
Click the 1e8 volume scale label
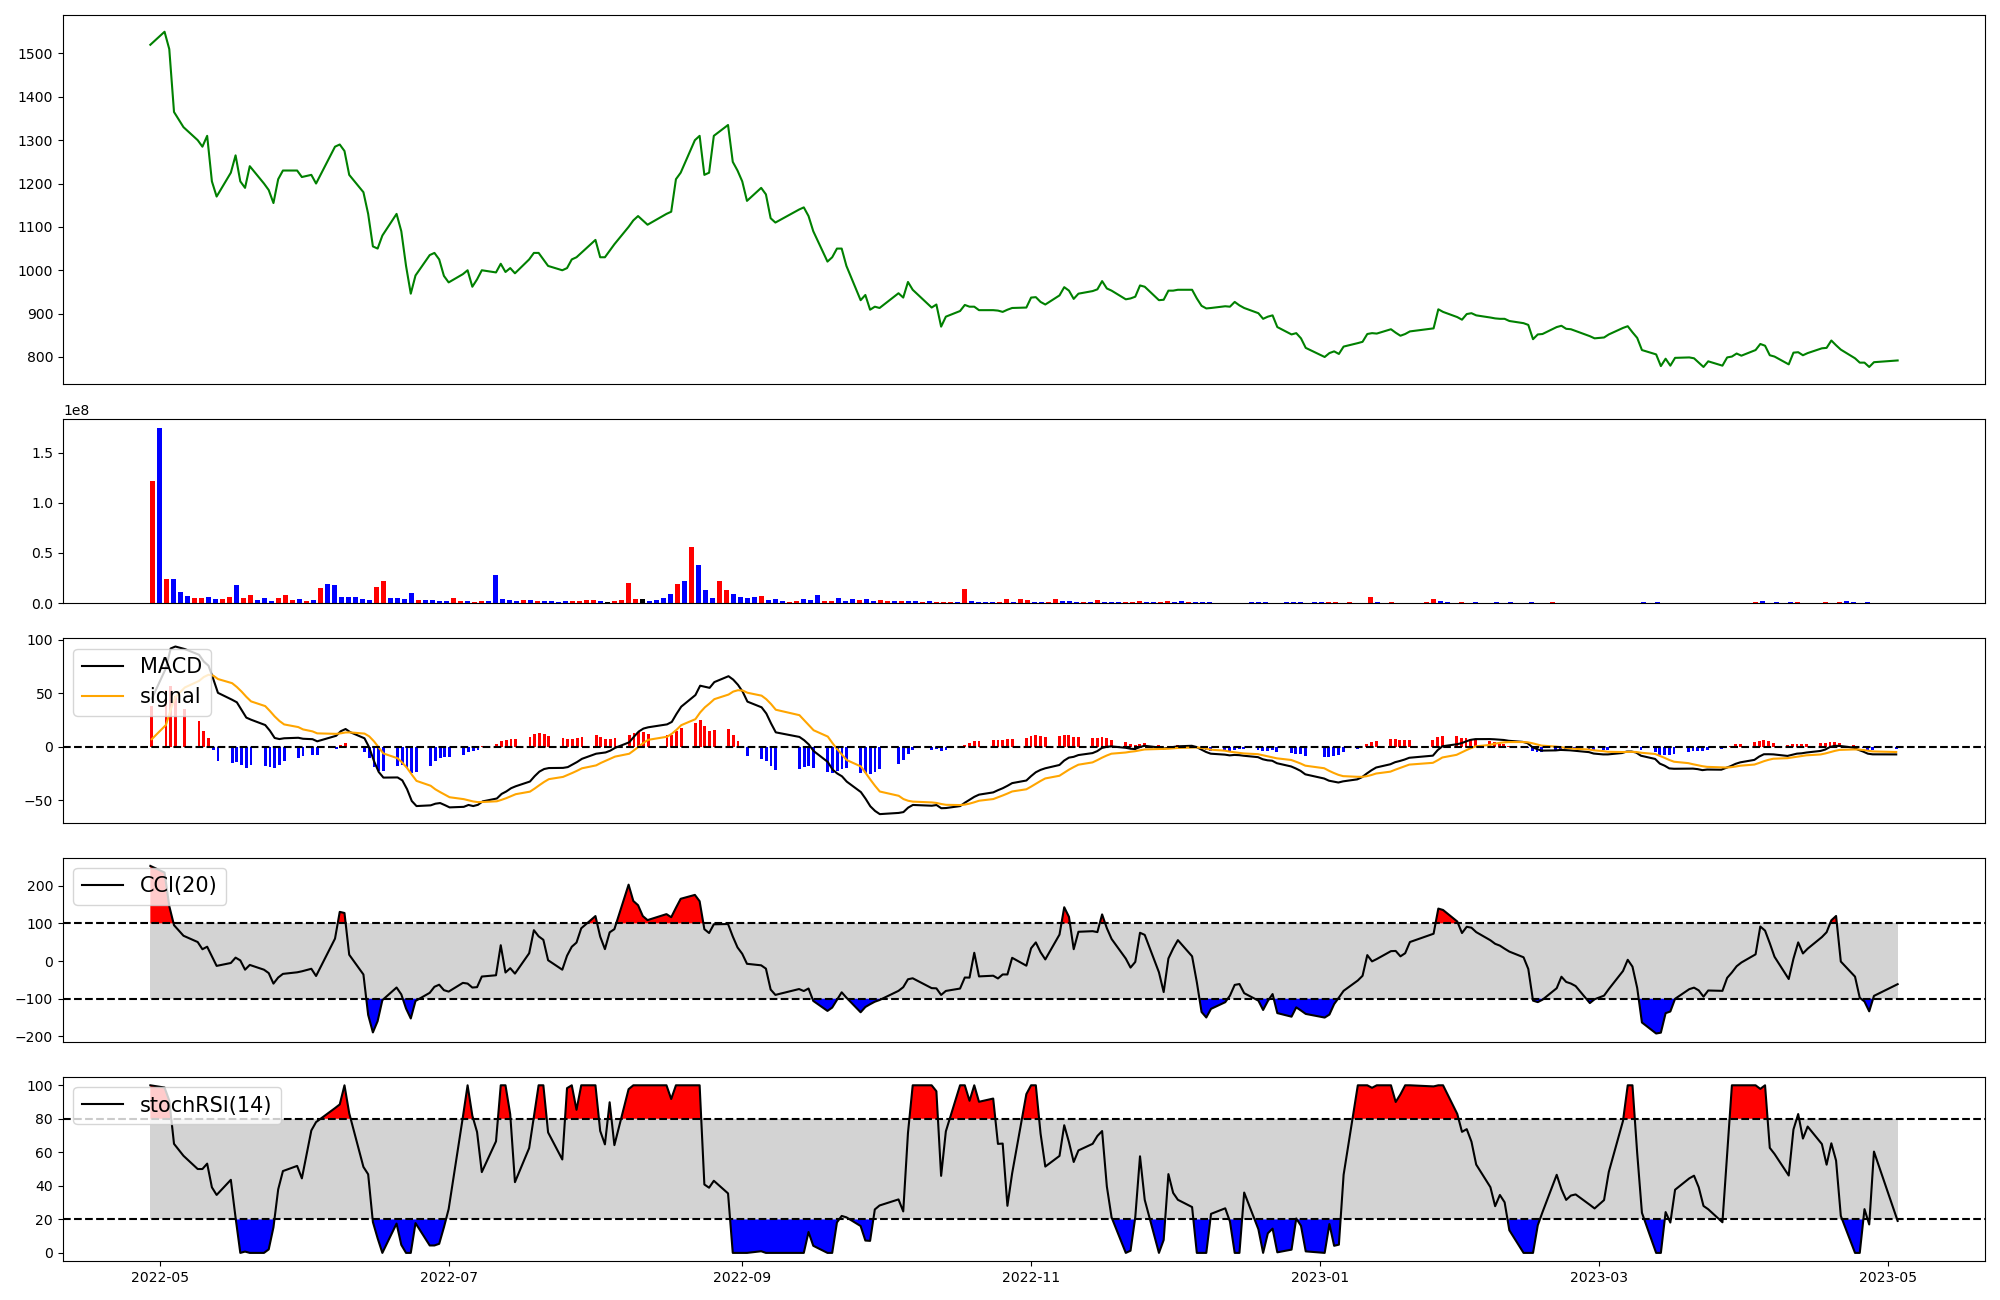[77, 411]
